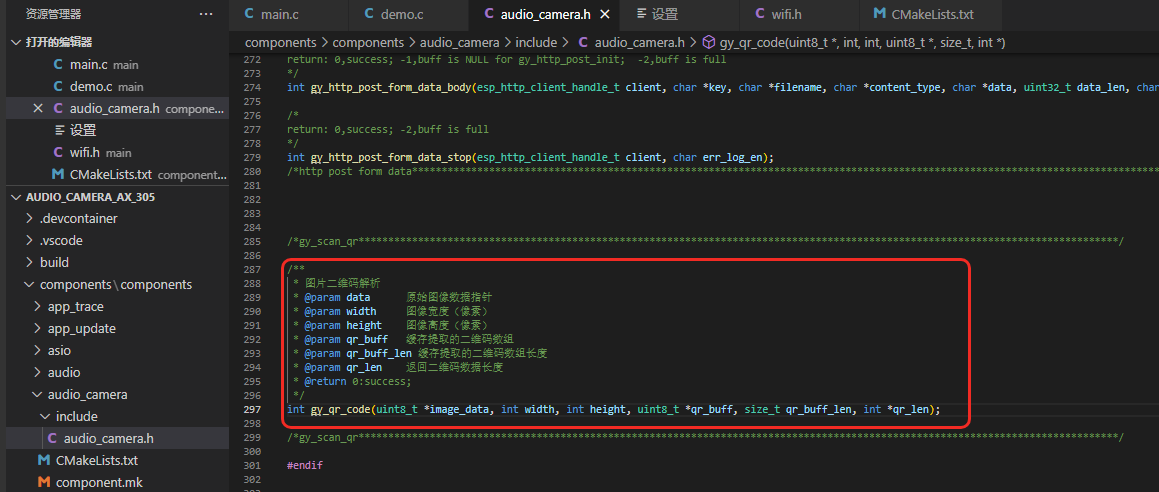The image size is (1159, 492).
Task: Collapse the components\components folder
Action: click(30, 284)
